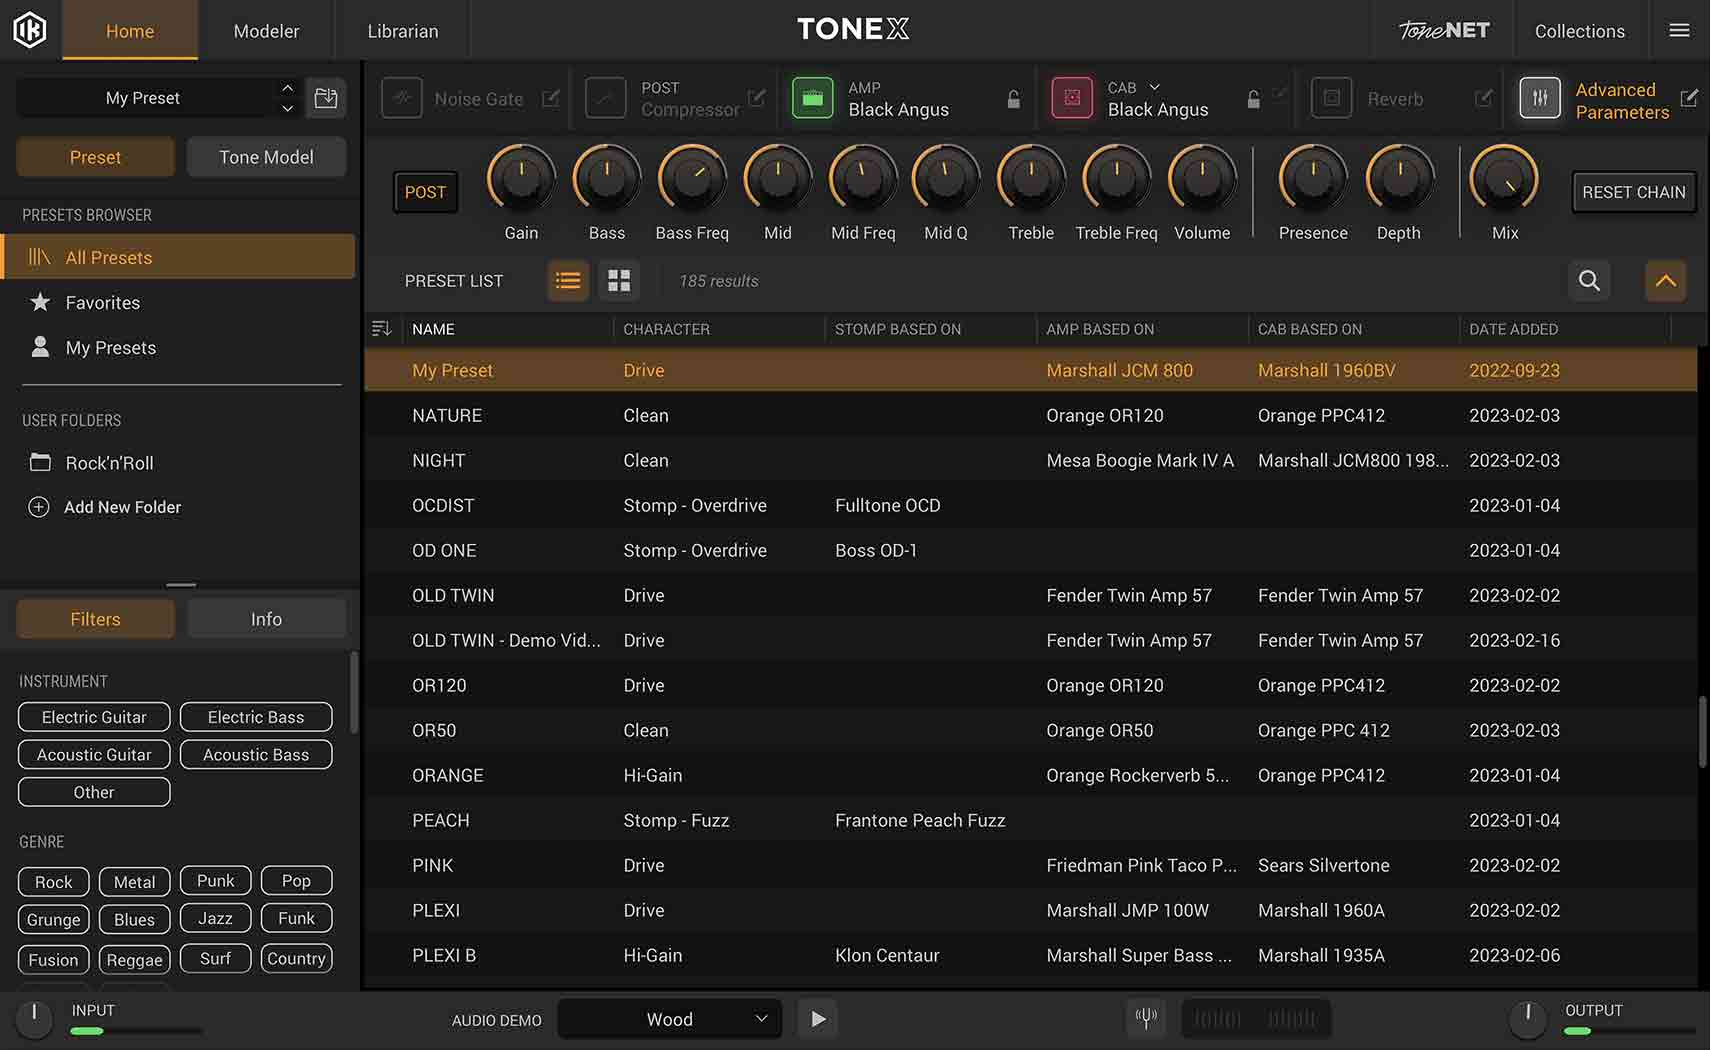This screenshot has width=1710, height=1050.
Task: Click the RESET CHAIN button
Action: (1633, 192)
